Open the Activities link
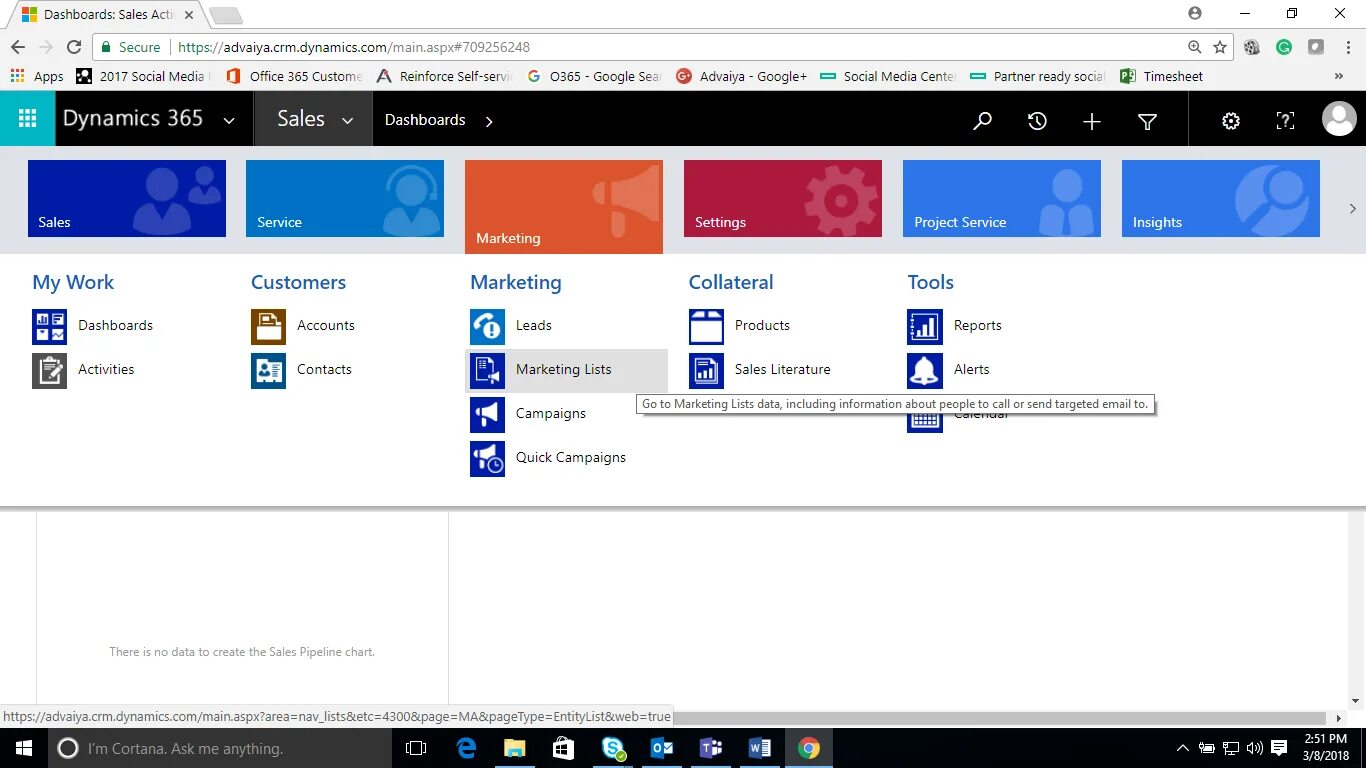Image resolution: width=1366 pixels, height=768 pixels. click(106, 369)
